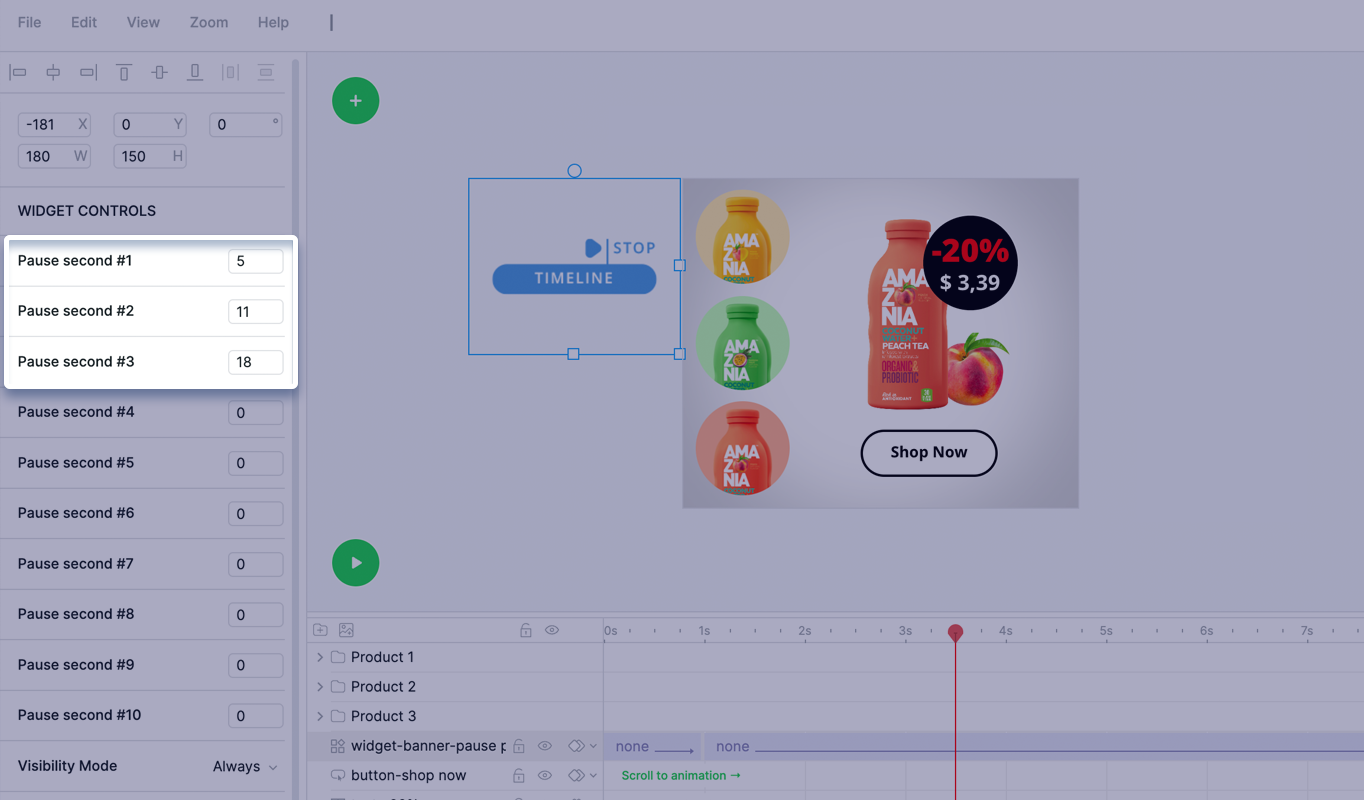The width and height of the screenshot is (1364, 800).
Task: Click the yellow bottle product thumbnail
Action: coord(742,237)
